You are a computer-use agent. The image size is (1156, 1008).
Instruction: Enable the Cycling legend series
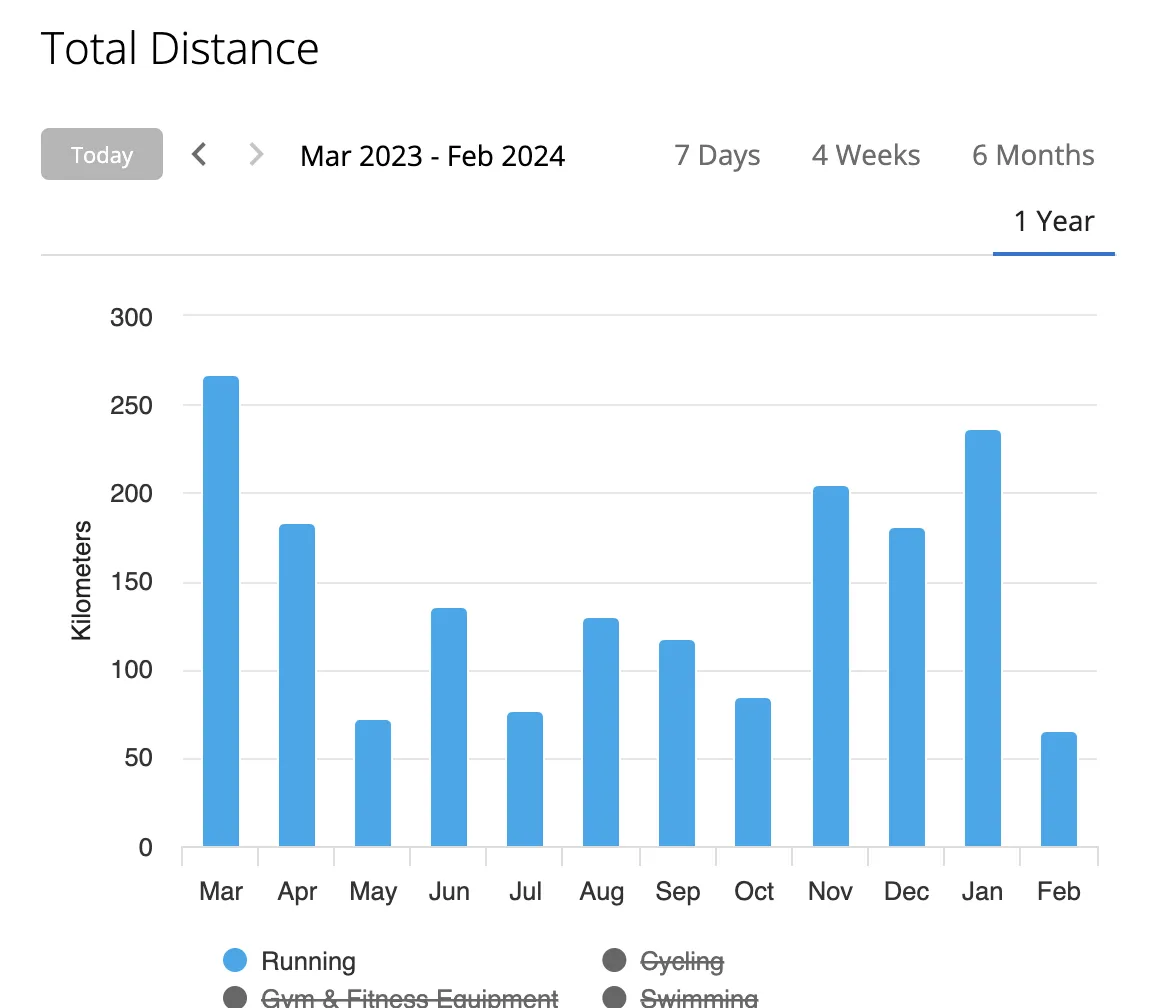[682, 961]
